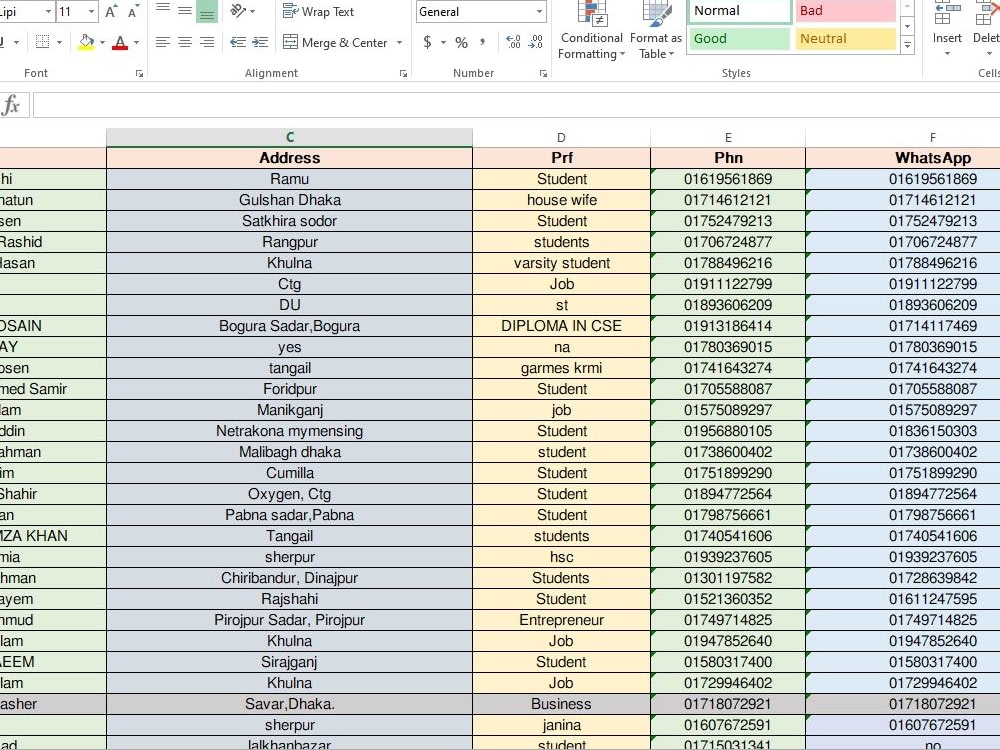Open font color dropdown arrow

[x=136, y=43]
